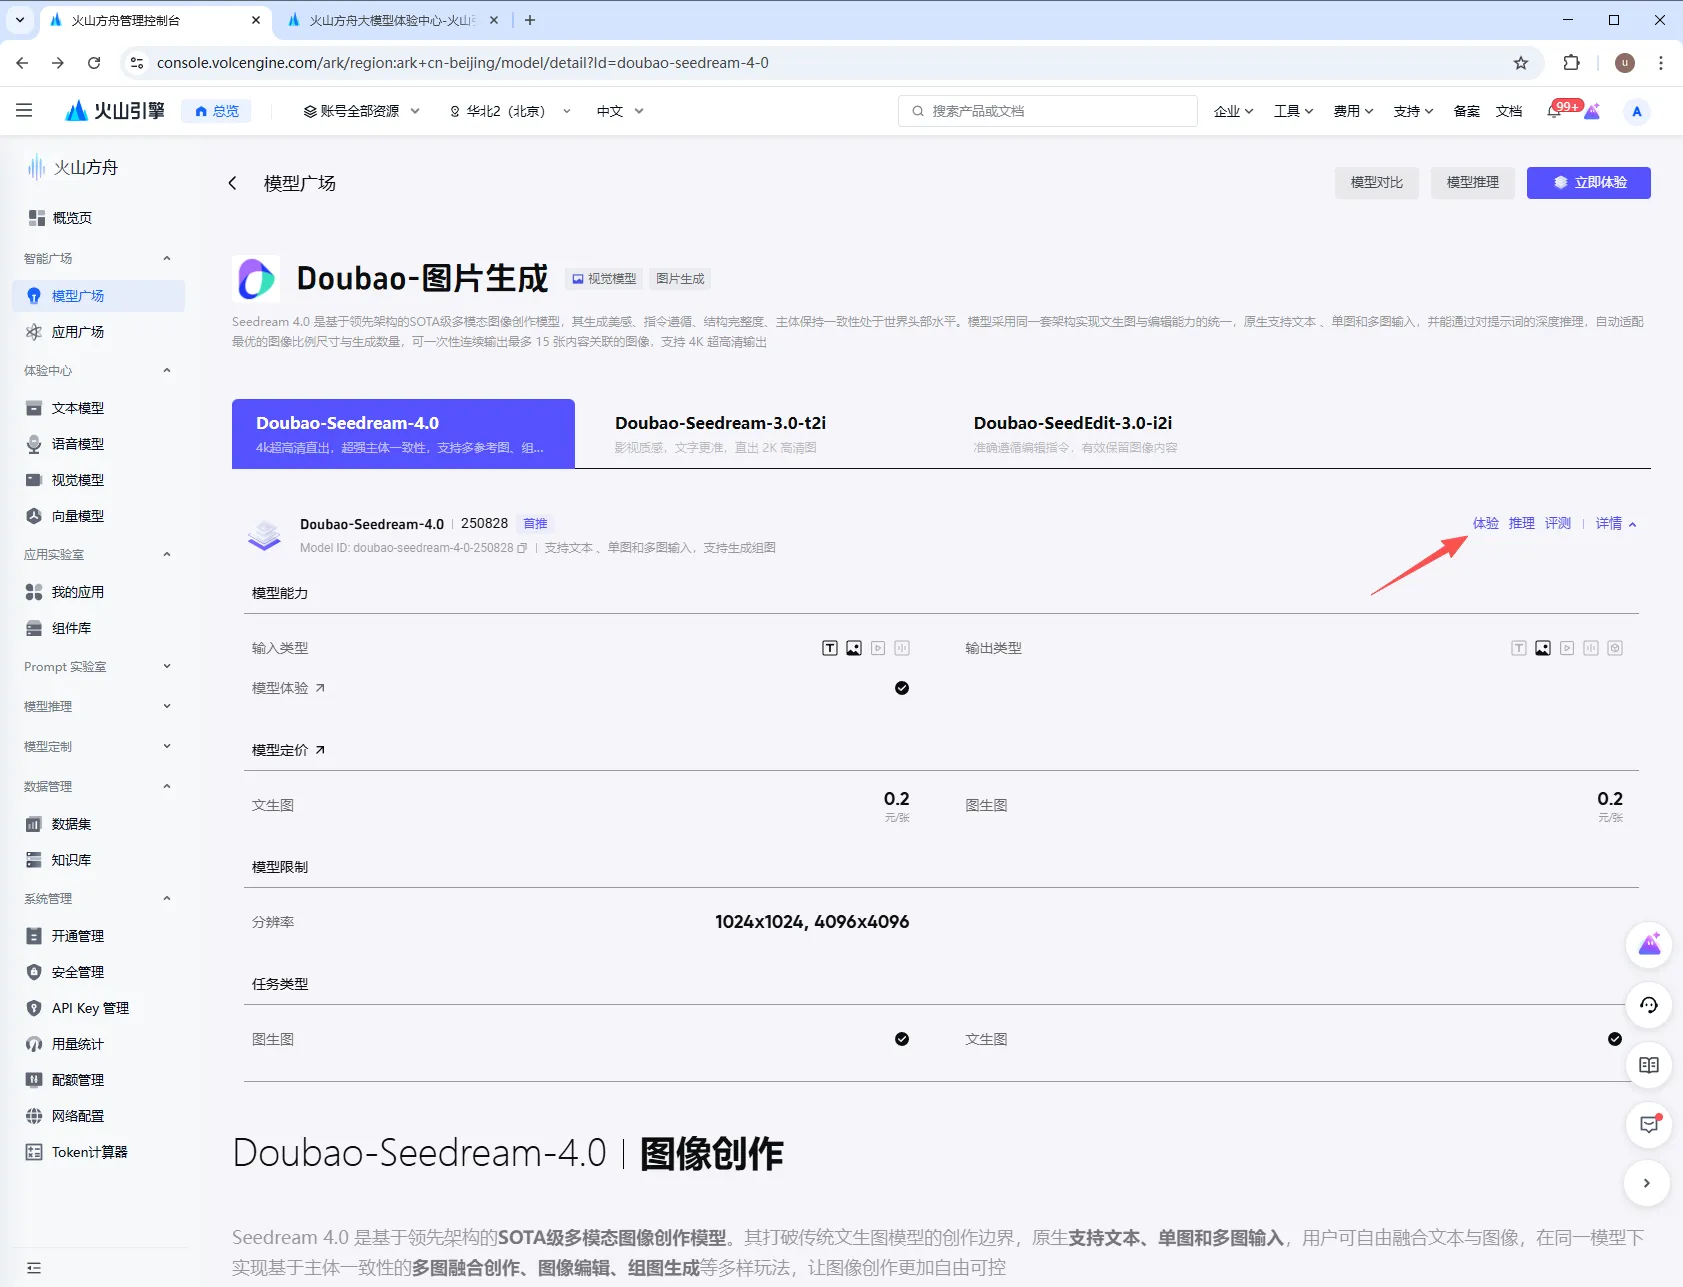Screen dimensions: 1683x1287
Task: Click the 文生图 task type checkmark
Action: point(1614,1039)
